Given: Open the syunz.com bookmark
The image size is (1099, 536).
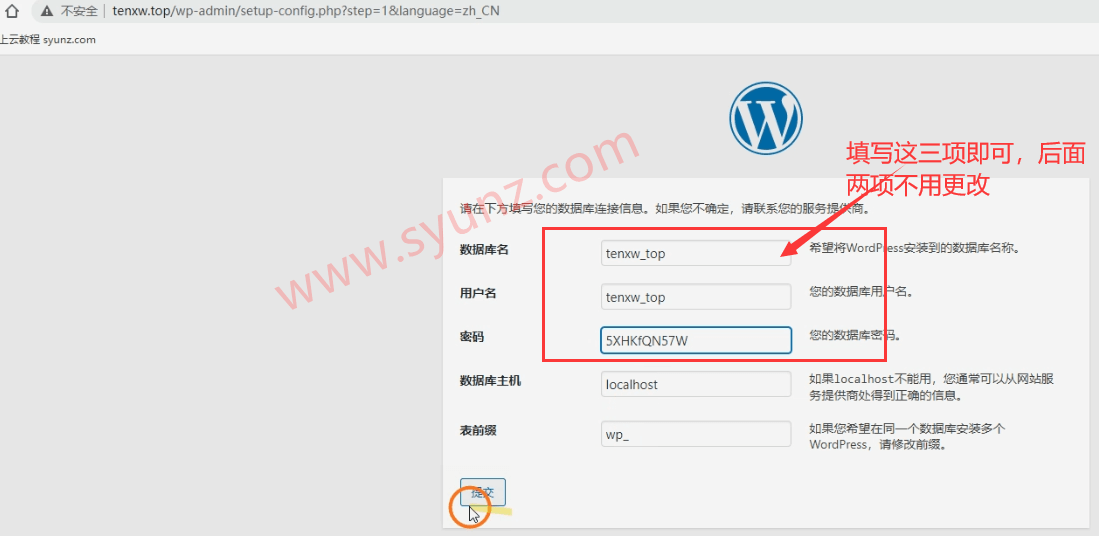Looking at the screenshot, I should [48, 40].
